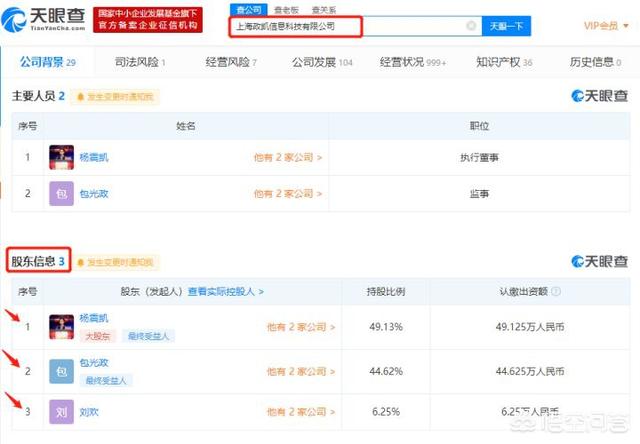Select the 查老板 search tab
This screenshot has height=444, width=640.
286,10
